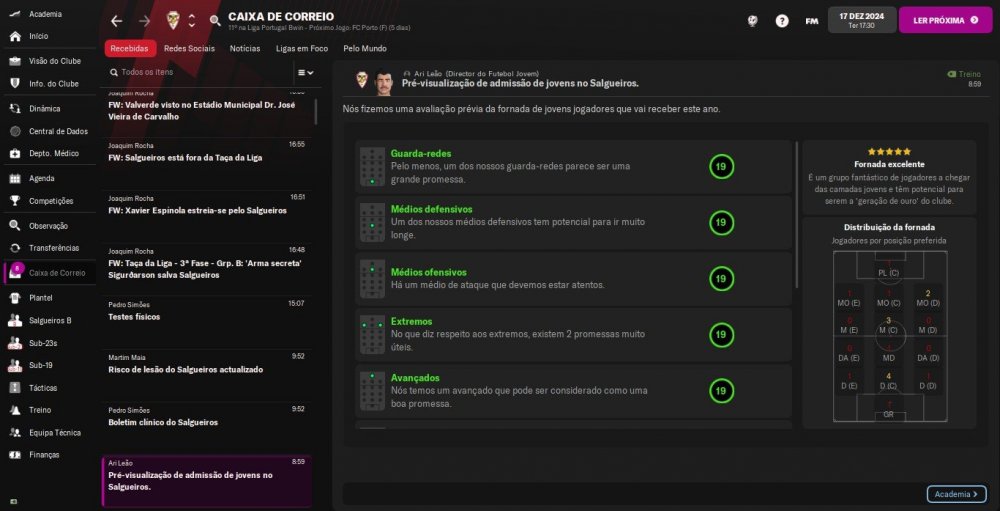
Task: Open the search magnifier in header
Action: point(215,21)
